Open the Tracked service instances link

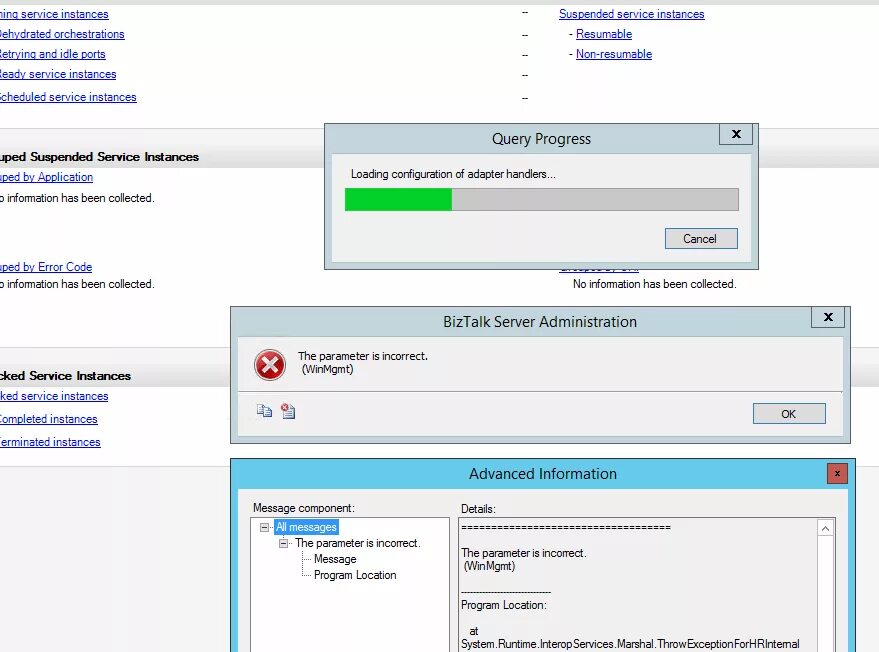tap(54, 396)
